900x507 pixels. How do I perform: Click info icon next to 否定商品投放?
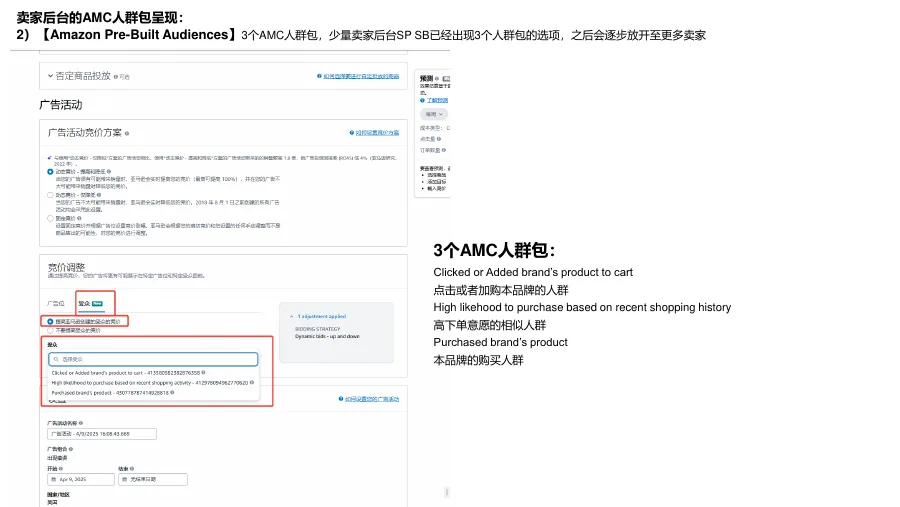pyautogui.click(x=115, y=77)
